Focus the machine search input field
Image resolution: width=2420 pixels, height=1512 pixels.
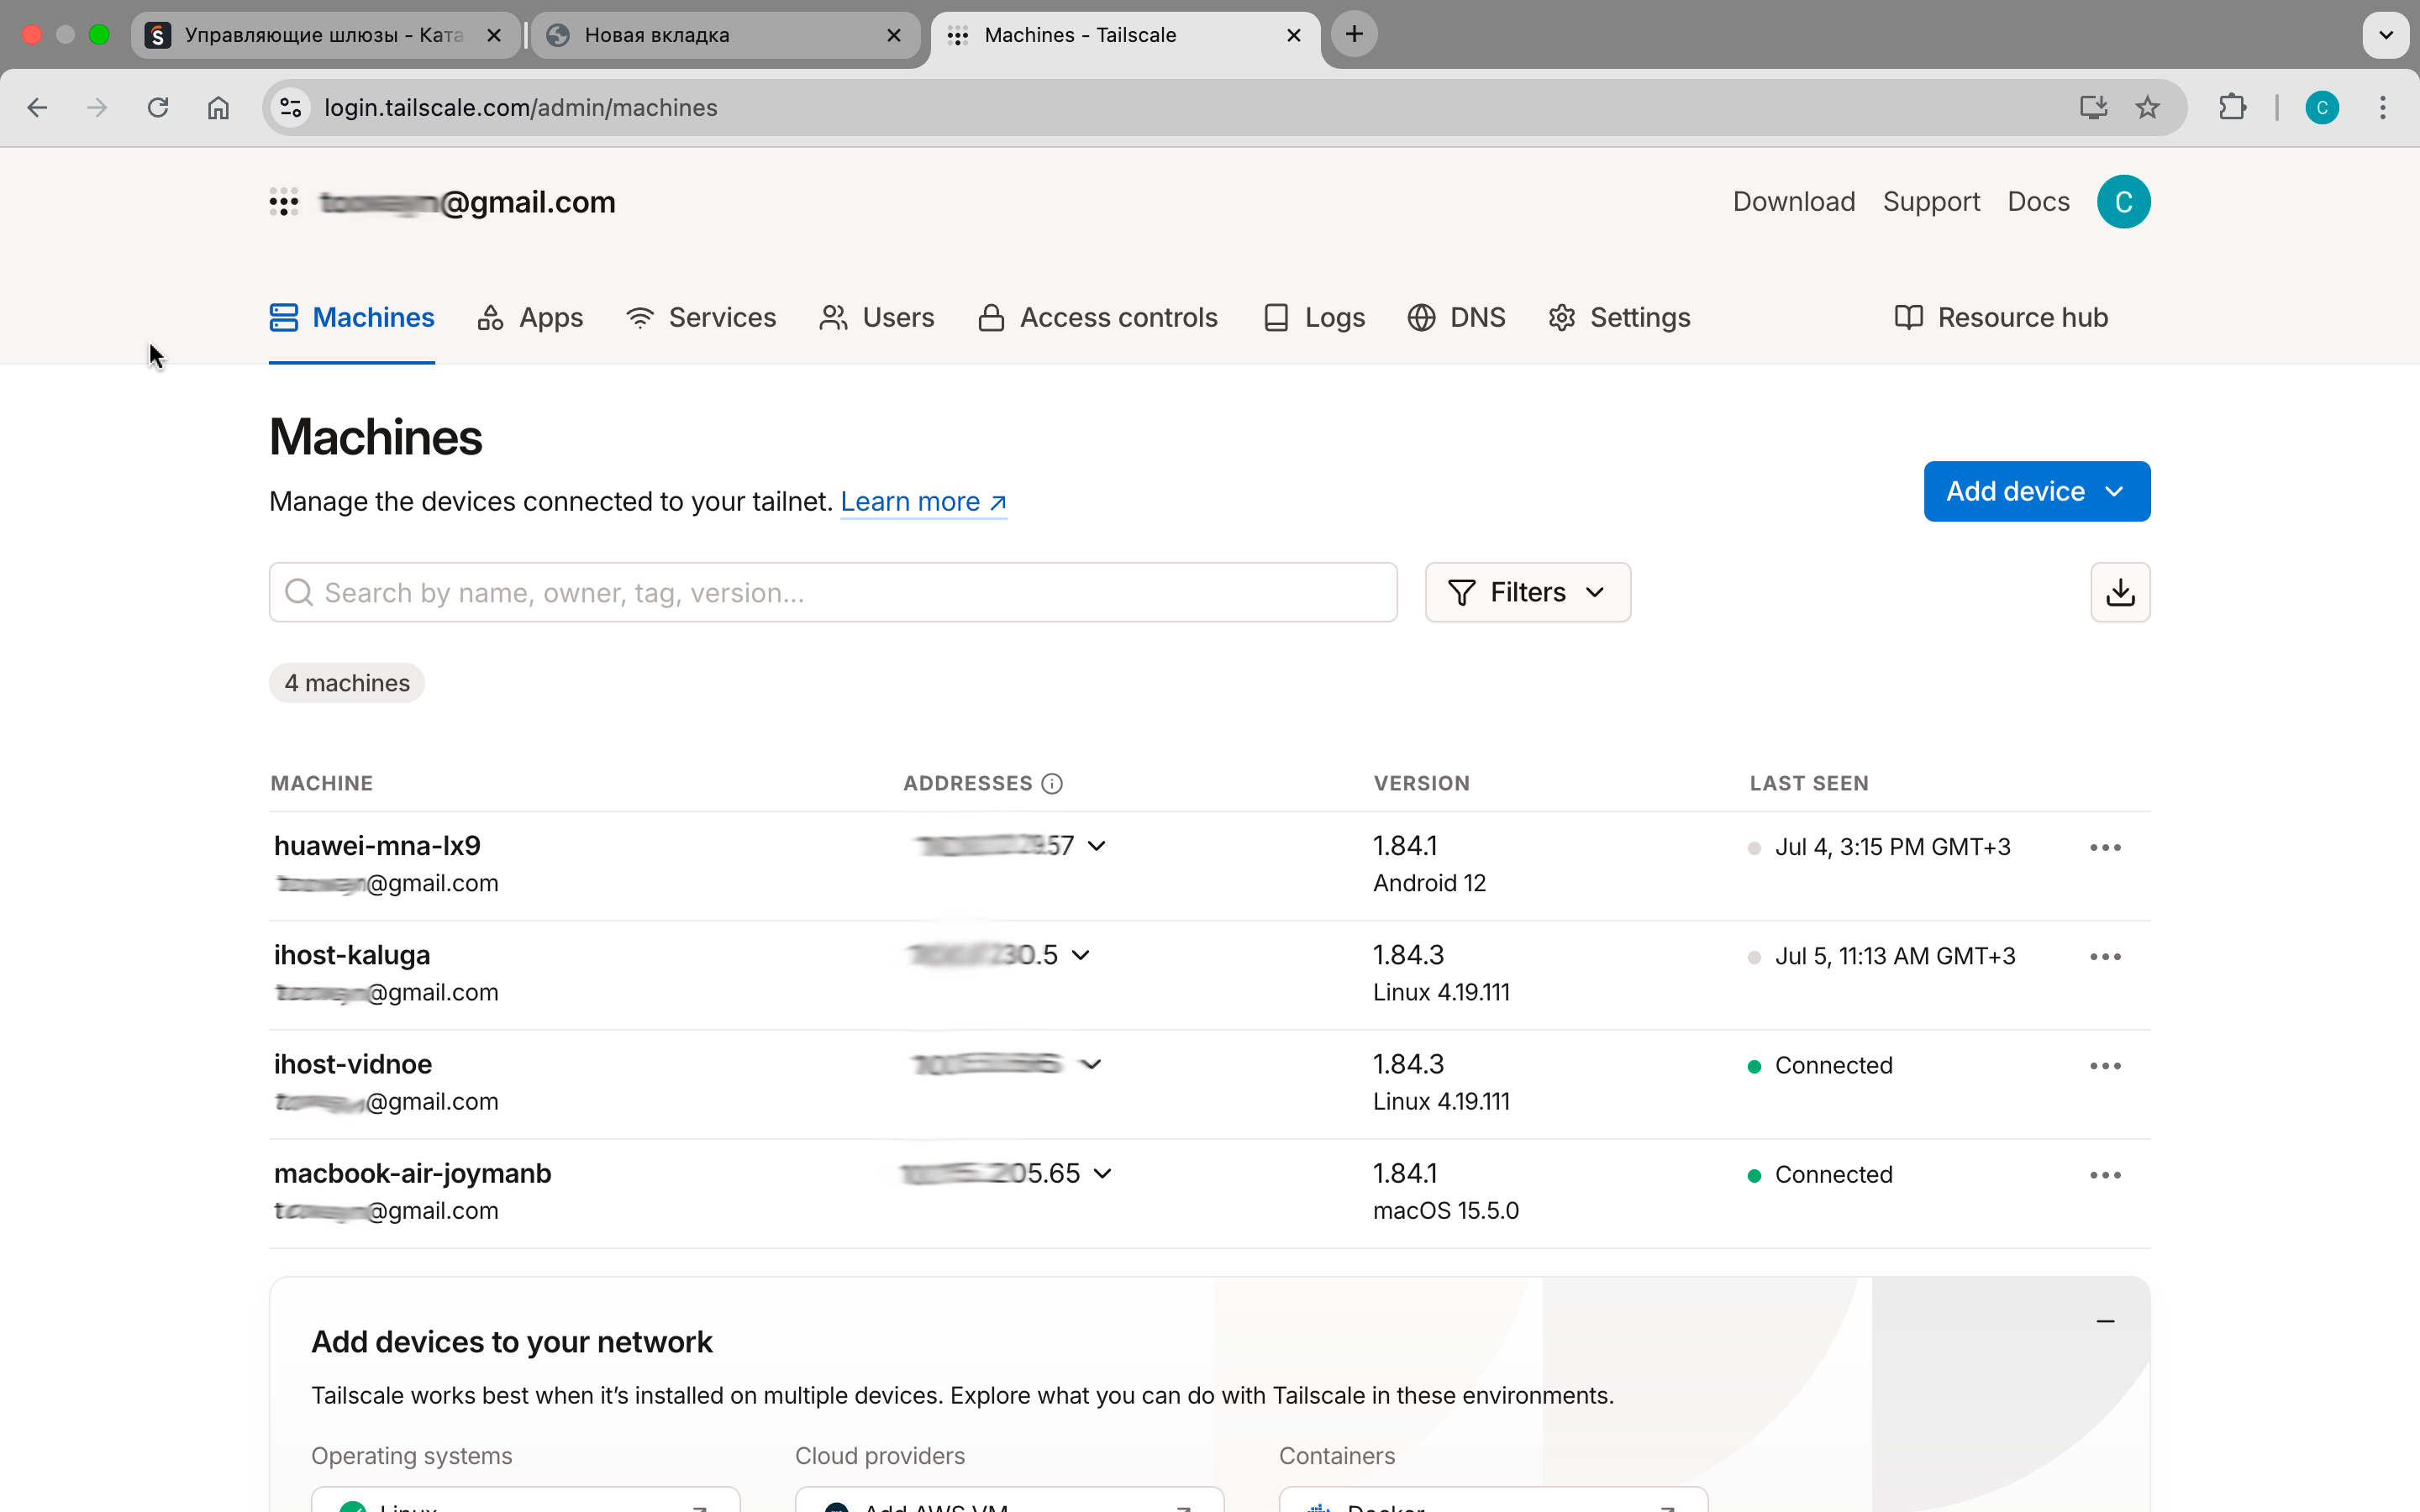(x=833, y=592)
